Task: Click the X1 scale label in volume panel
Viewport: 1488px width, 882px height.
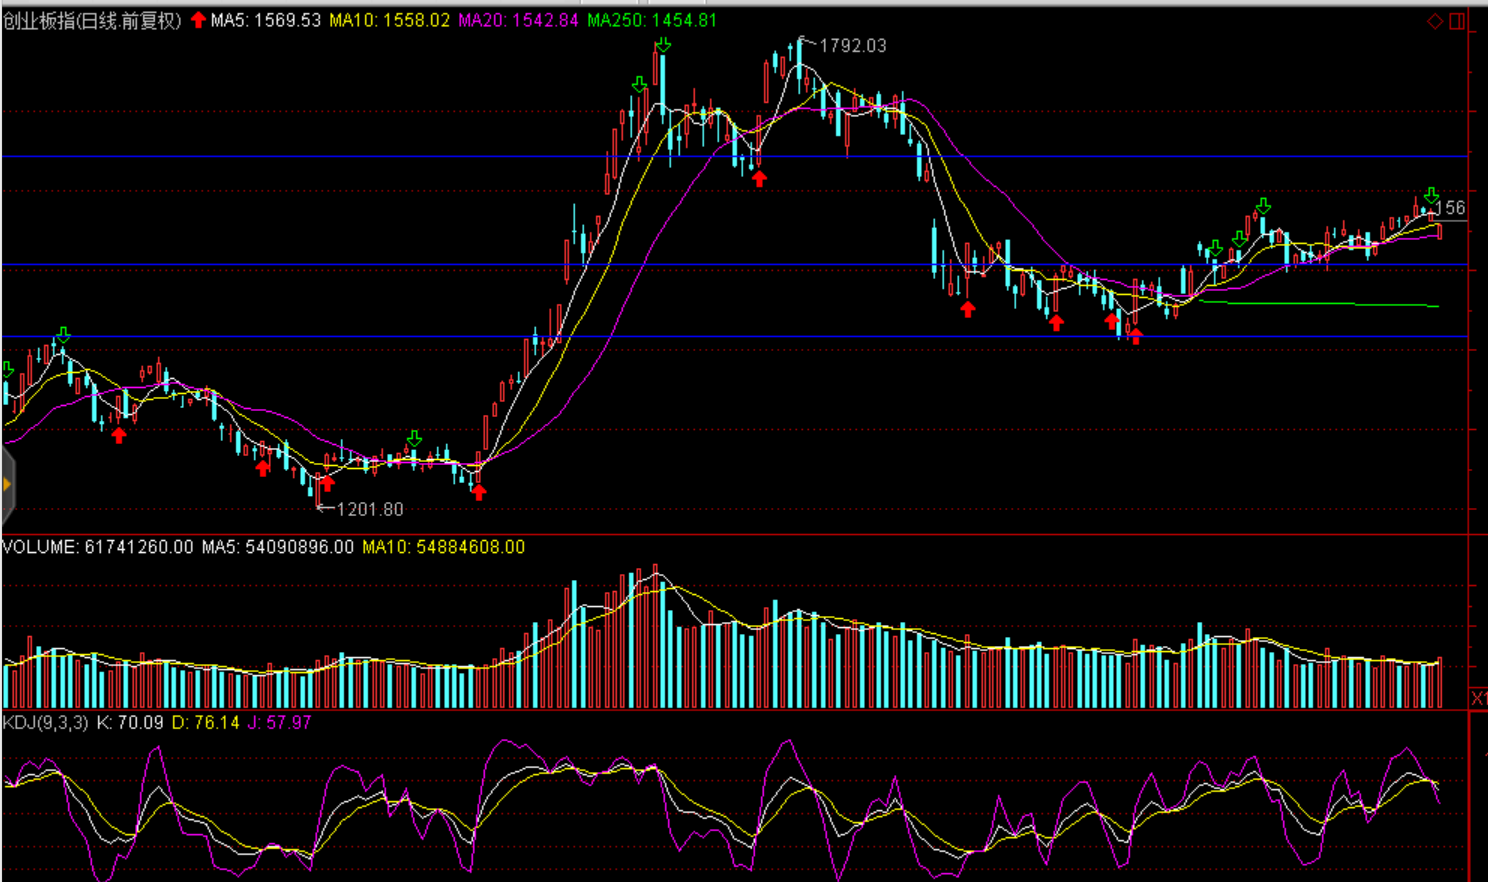Action: (1478, 698)
